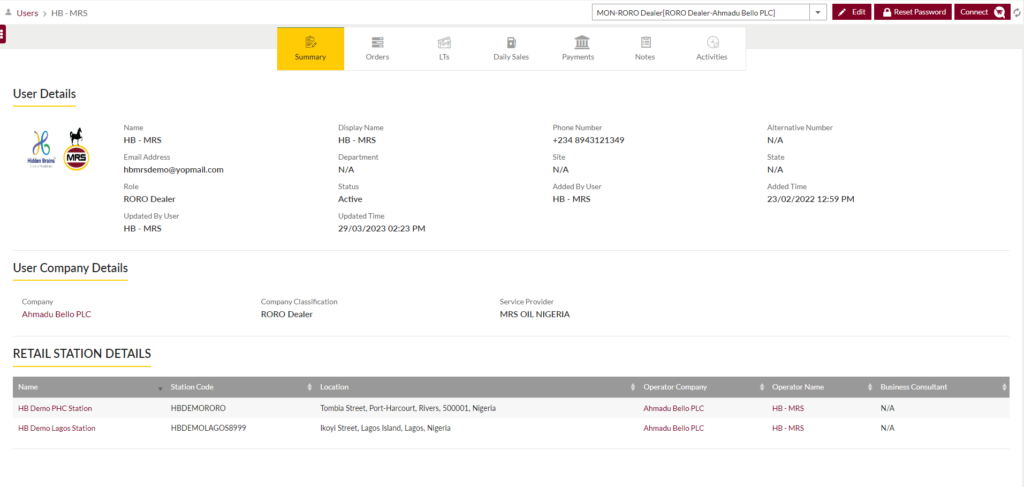Sort by Location column header
The image size is (1024, 487).
(476, 387)
